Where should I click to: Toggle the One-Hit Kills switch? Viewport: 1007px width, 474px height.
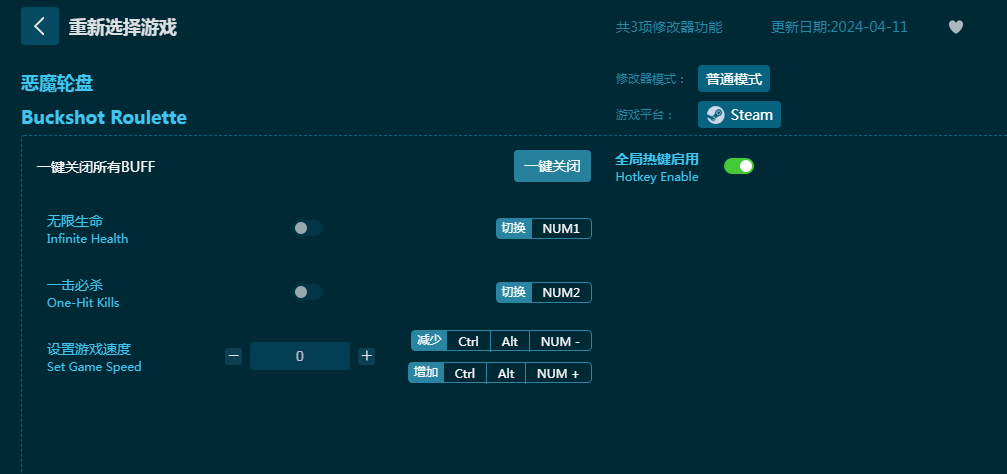[x=308, y=292]
